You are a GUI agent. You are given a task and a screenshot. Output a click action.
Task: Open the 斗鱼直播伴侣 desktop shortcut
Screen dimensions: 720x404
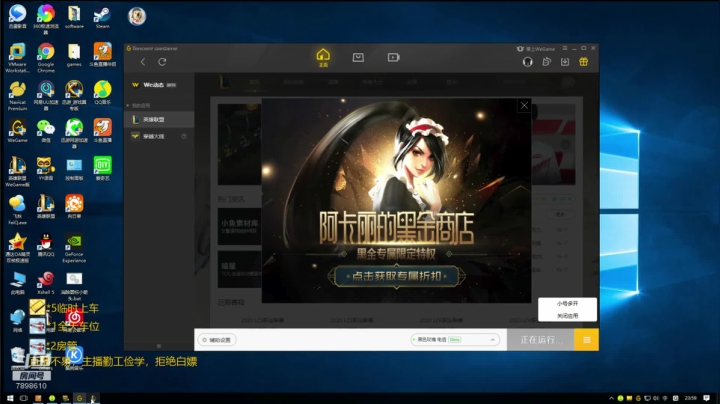pos(102,55)
